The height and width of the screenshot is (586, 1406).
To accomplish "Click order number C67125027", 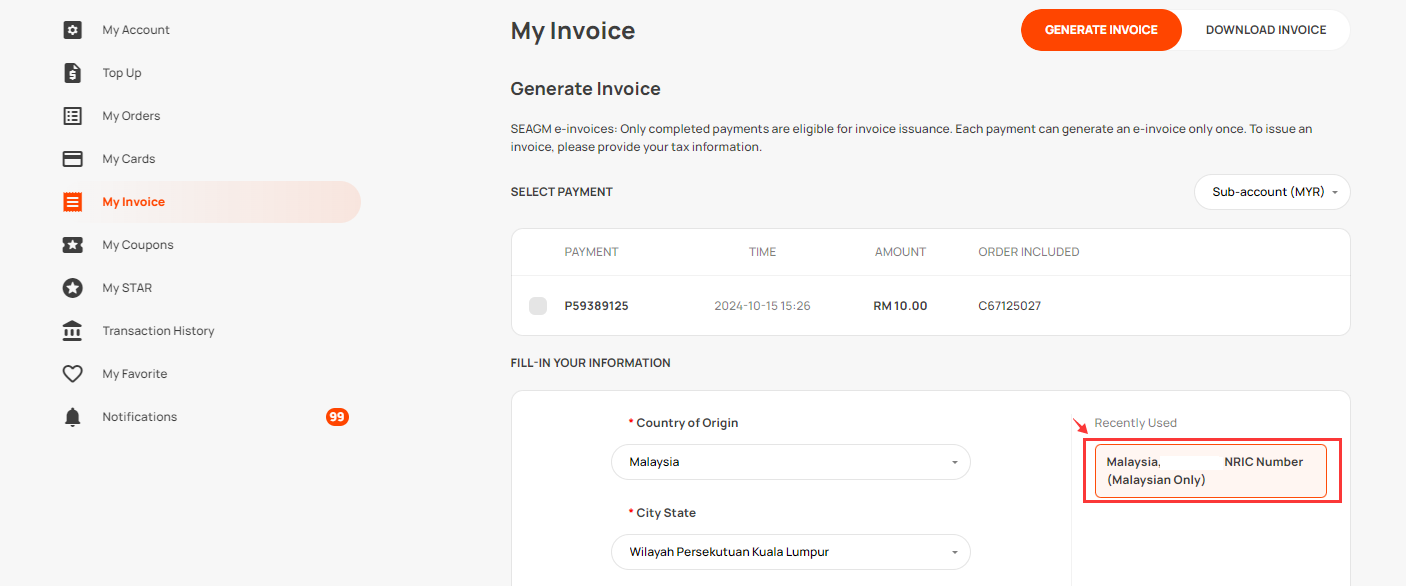I will [1009, 306].
